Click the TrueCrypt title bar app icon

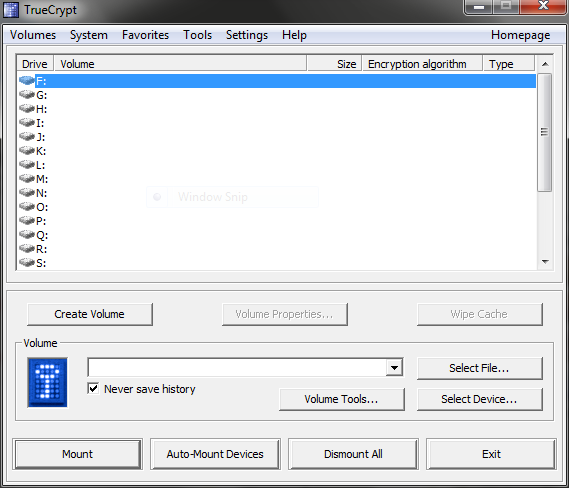click(11, 10)
